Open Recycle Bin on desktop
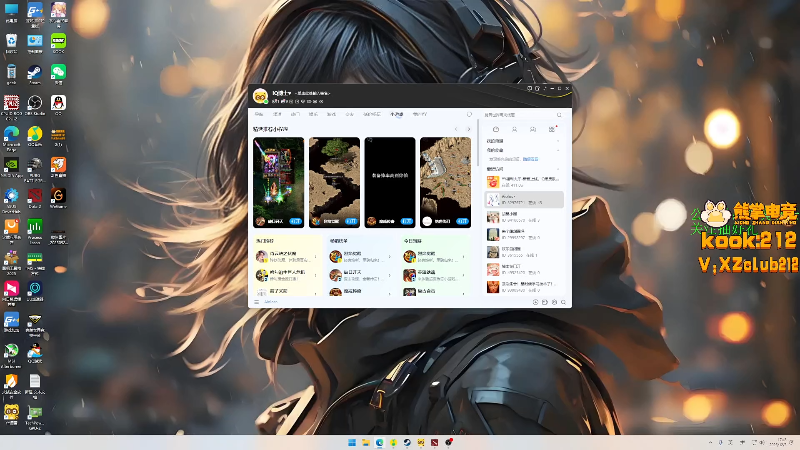 11,43
